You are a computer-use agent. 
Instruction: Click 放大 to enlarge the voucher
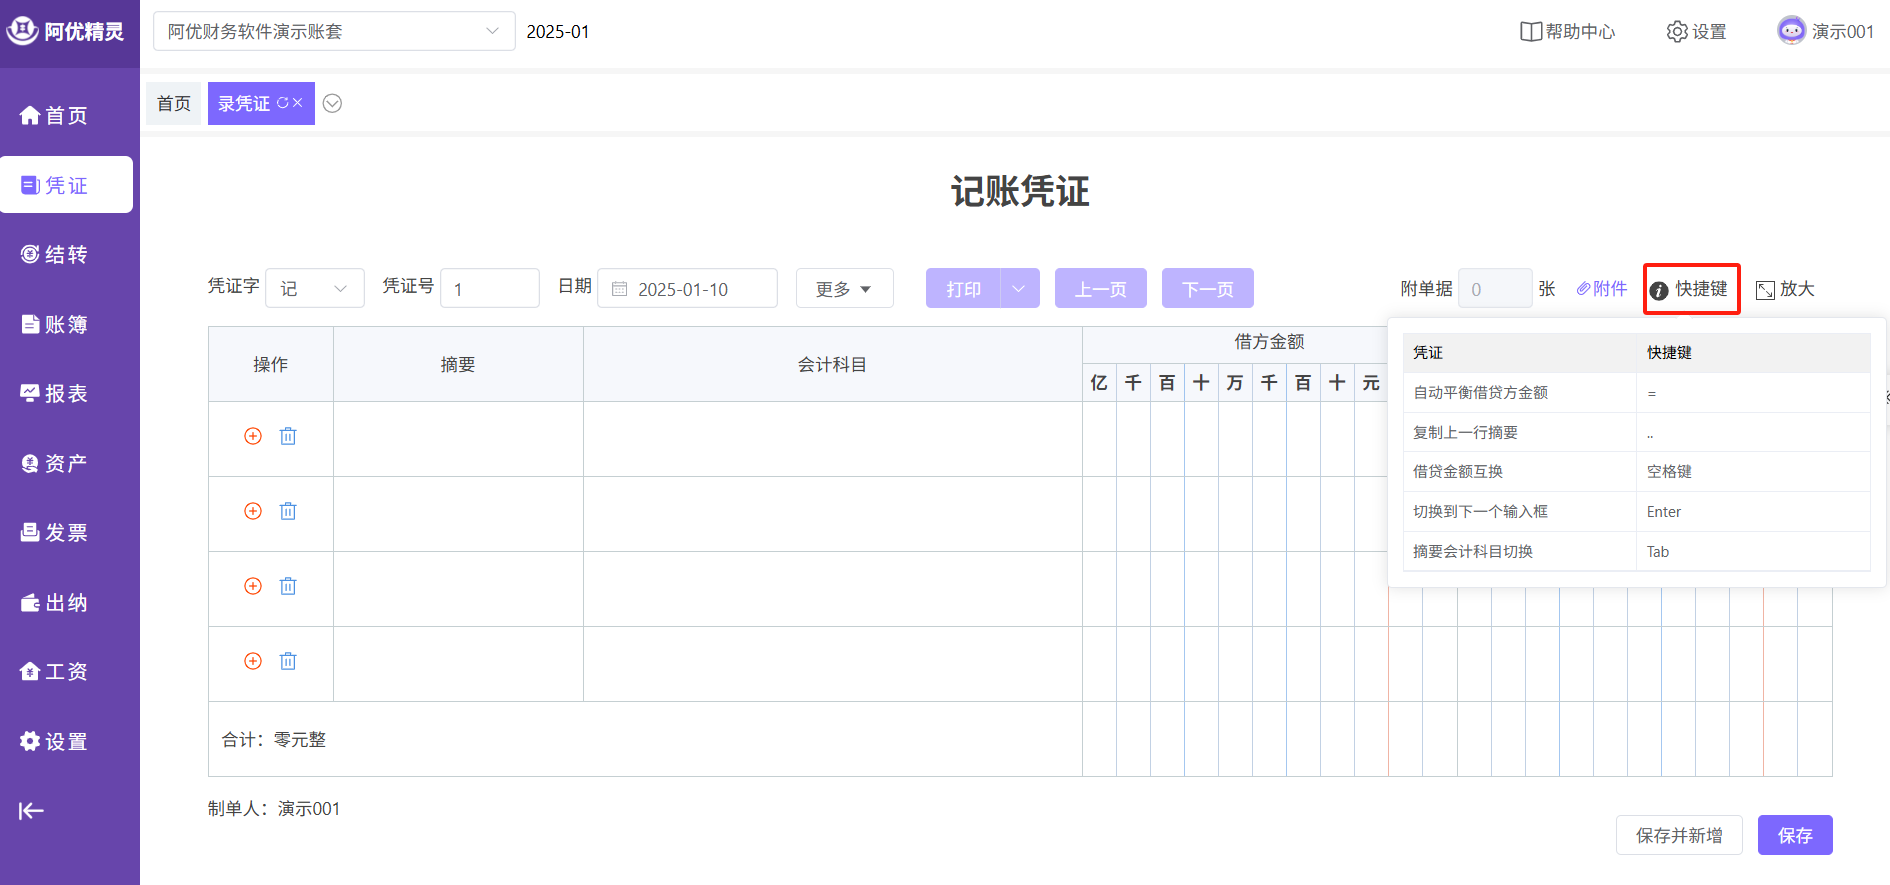point(1785,289)
